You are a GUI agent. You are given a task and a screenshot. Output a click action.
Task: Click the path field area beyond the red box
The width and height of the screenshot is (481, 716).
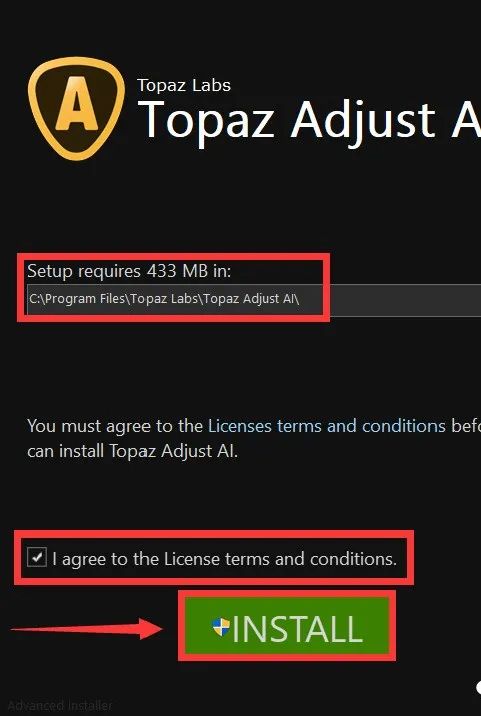point(406,300)
